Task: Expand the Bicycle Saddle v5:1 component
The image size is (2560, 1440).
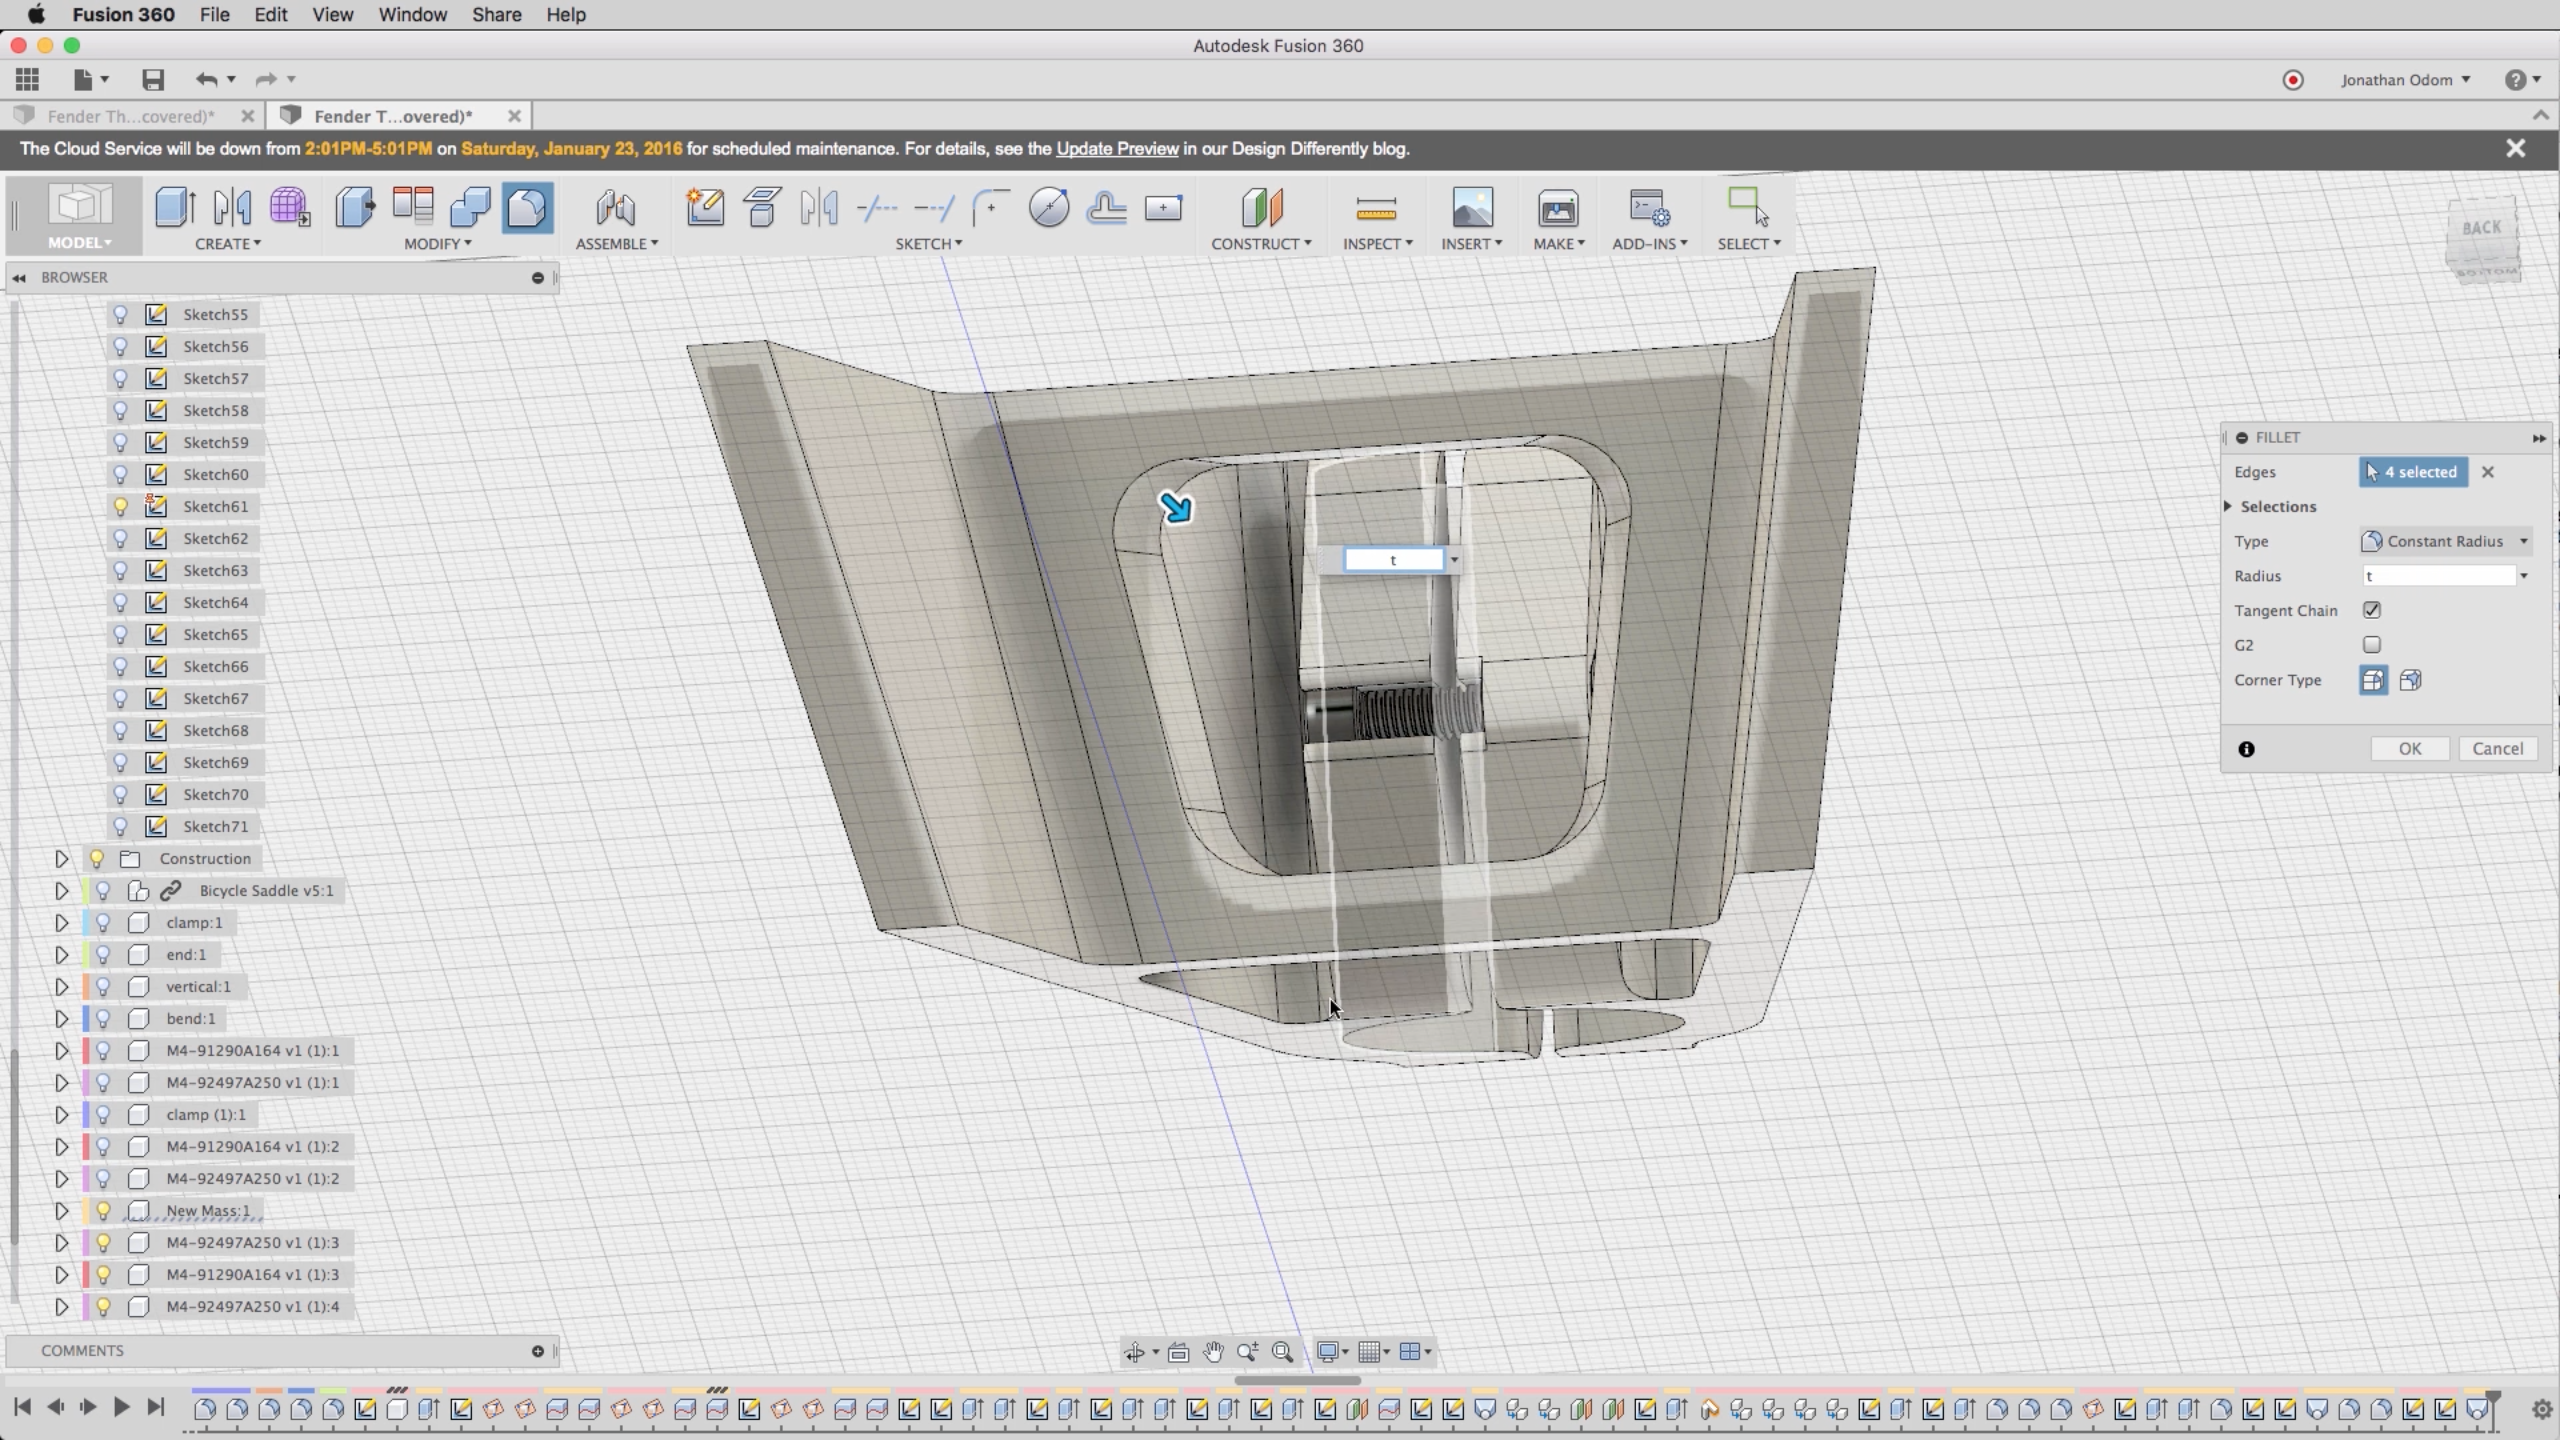Action: [61, 891]
